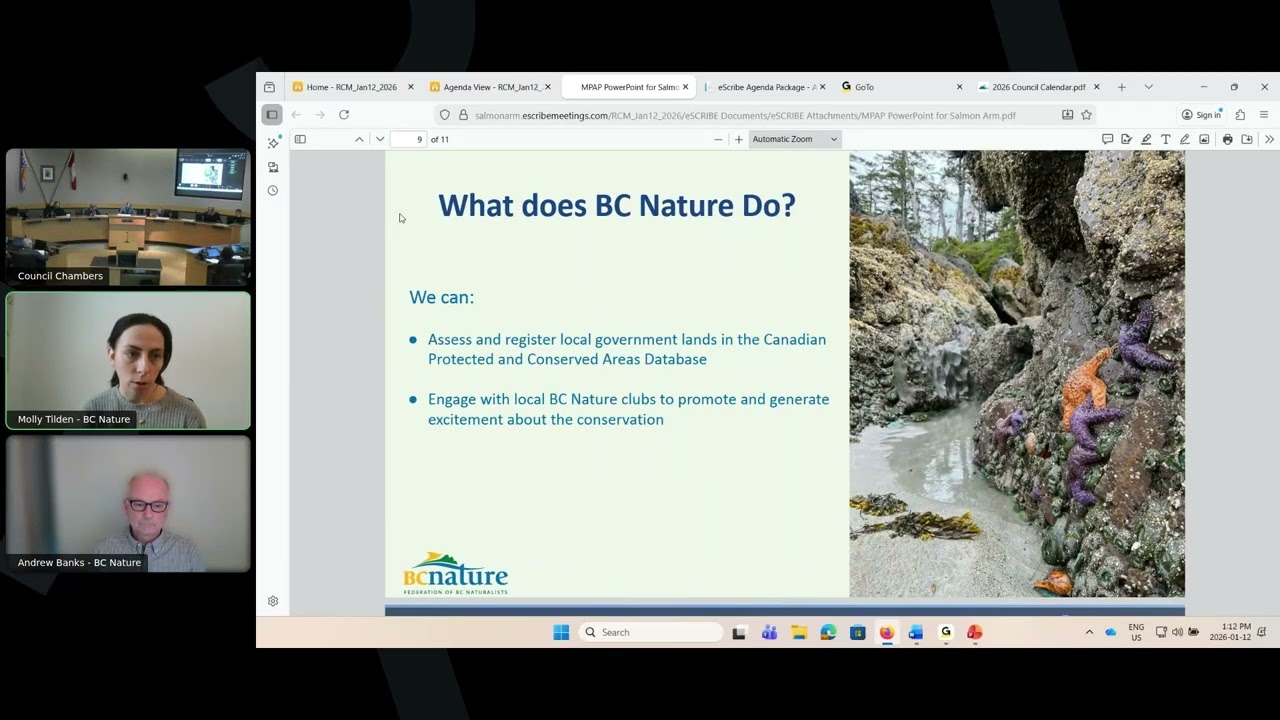The image size is (1280, 720).
Task: Expand more PDF viewer tools
Action: pyautogui.click(x=1269, y=139)
